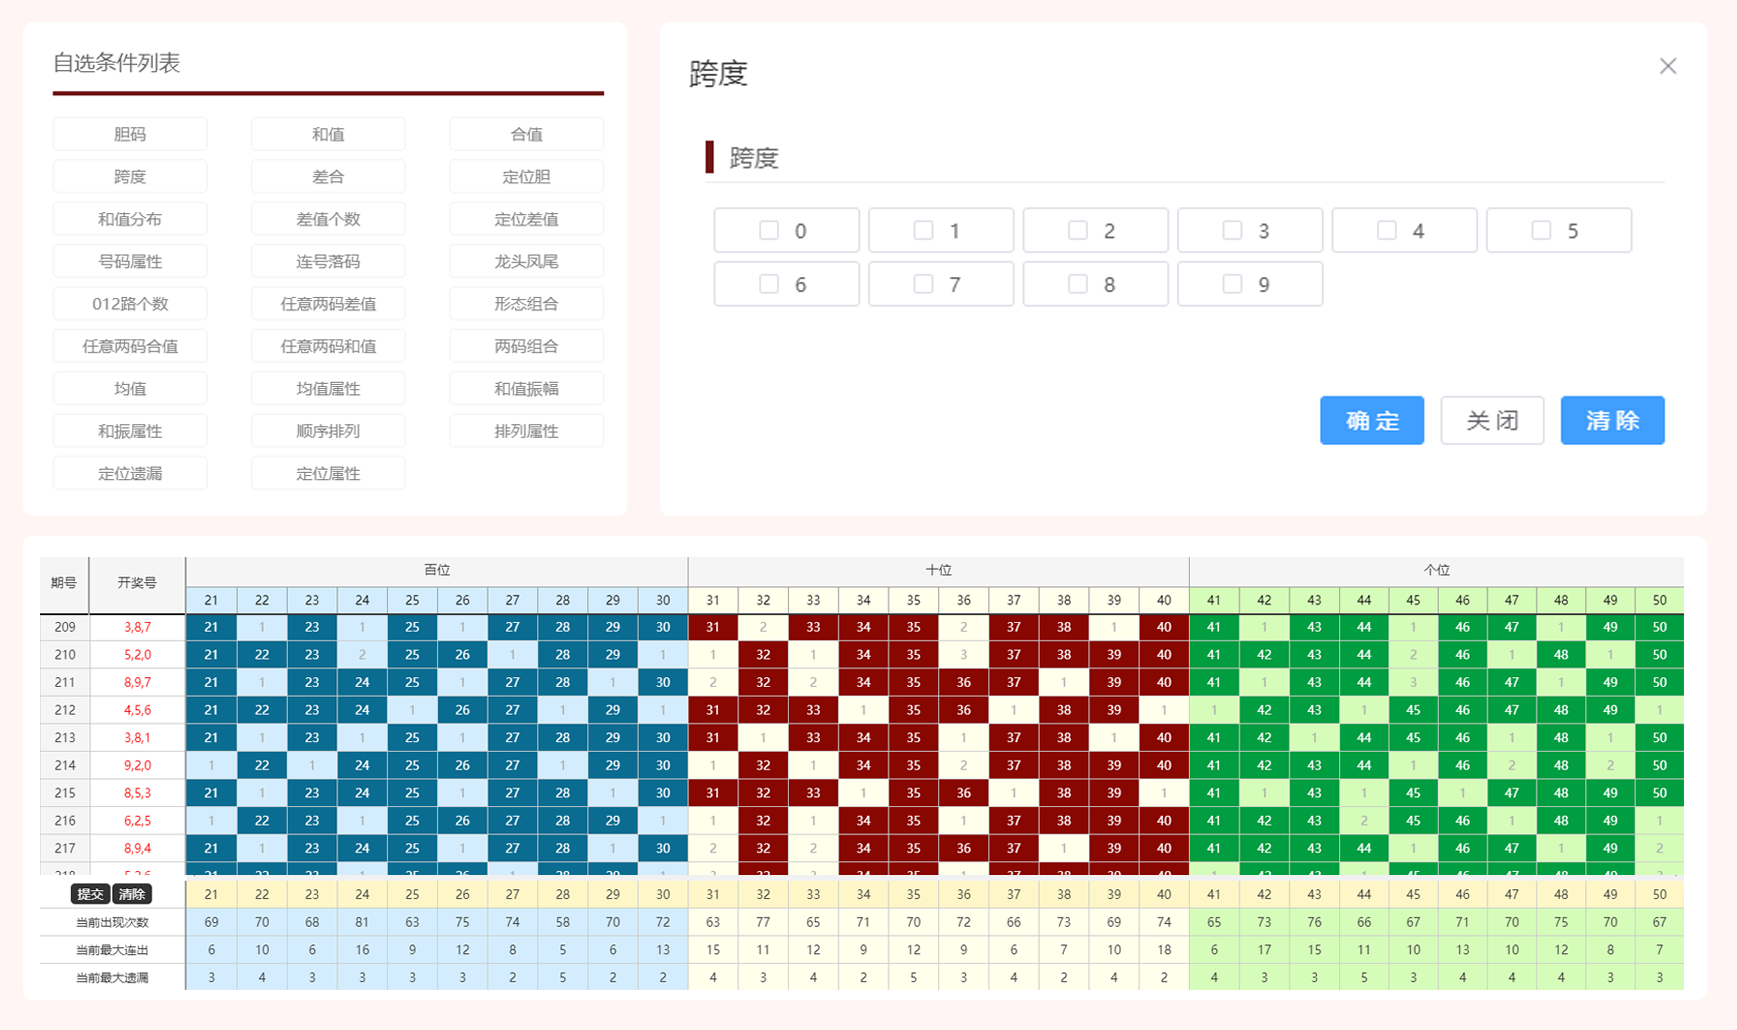1737x1030 pixels.
Task: Open the 龙头凤尾 condition
Action: click(x=526, y=262)
